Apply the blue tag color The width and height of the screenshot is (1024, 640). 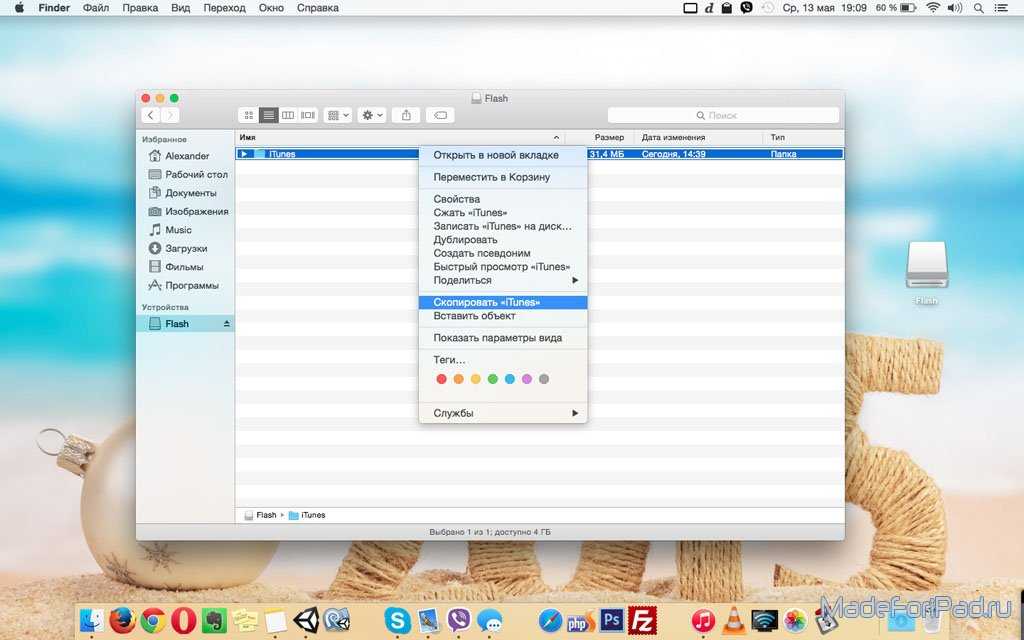coord(509,379)
